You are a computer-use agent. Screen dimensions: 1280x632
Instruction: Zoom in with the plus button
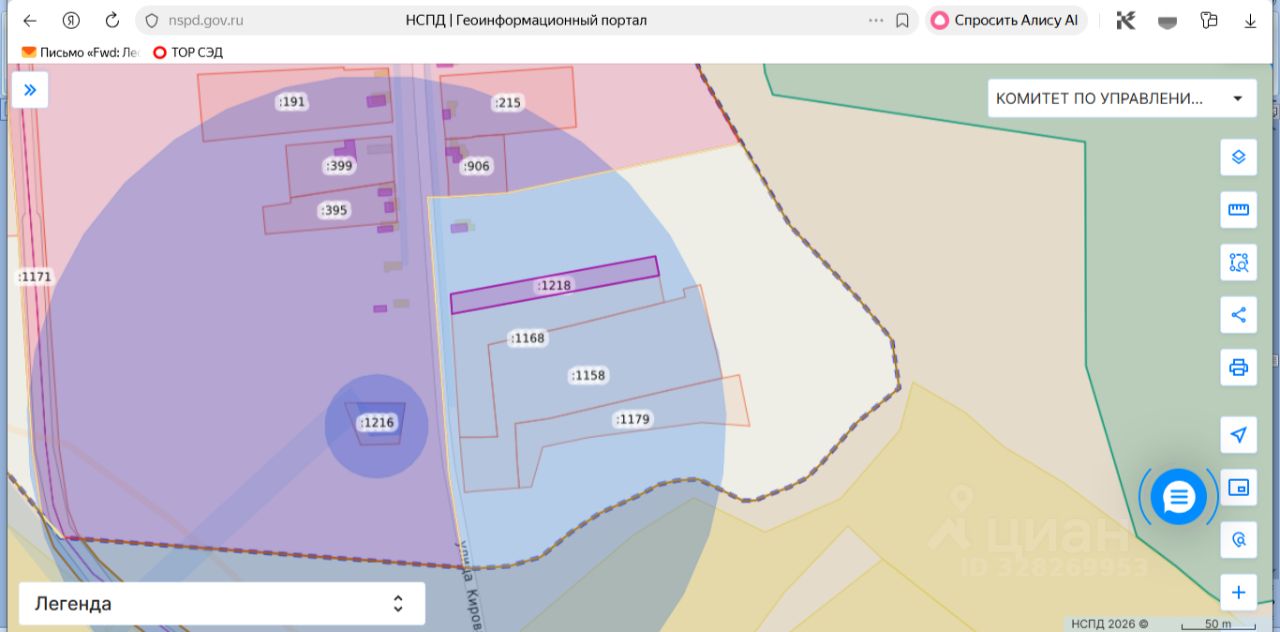[1238, 592]
